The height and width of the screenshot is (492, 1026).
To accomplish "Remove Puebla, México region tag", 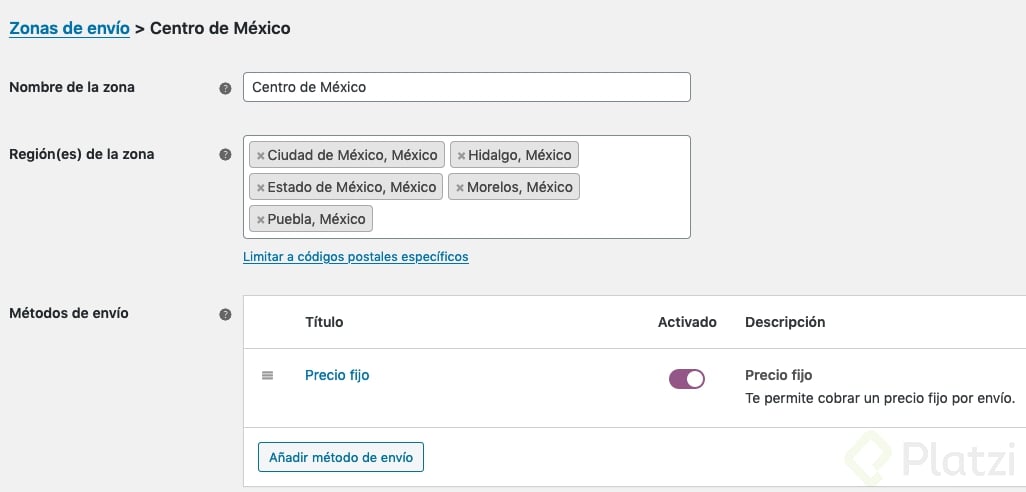I will 261,220.
